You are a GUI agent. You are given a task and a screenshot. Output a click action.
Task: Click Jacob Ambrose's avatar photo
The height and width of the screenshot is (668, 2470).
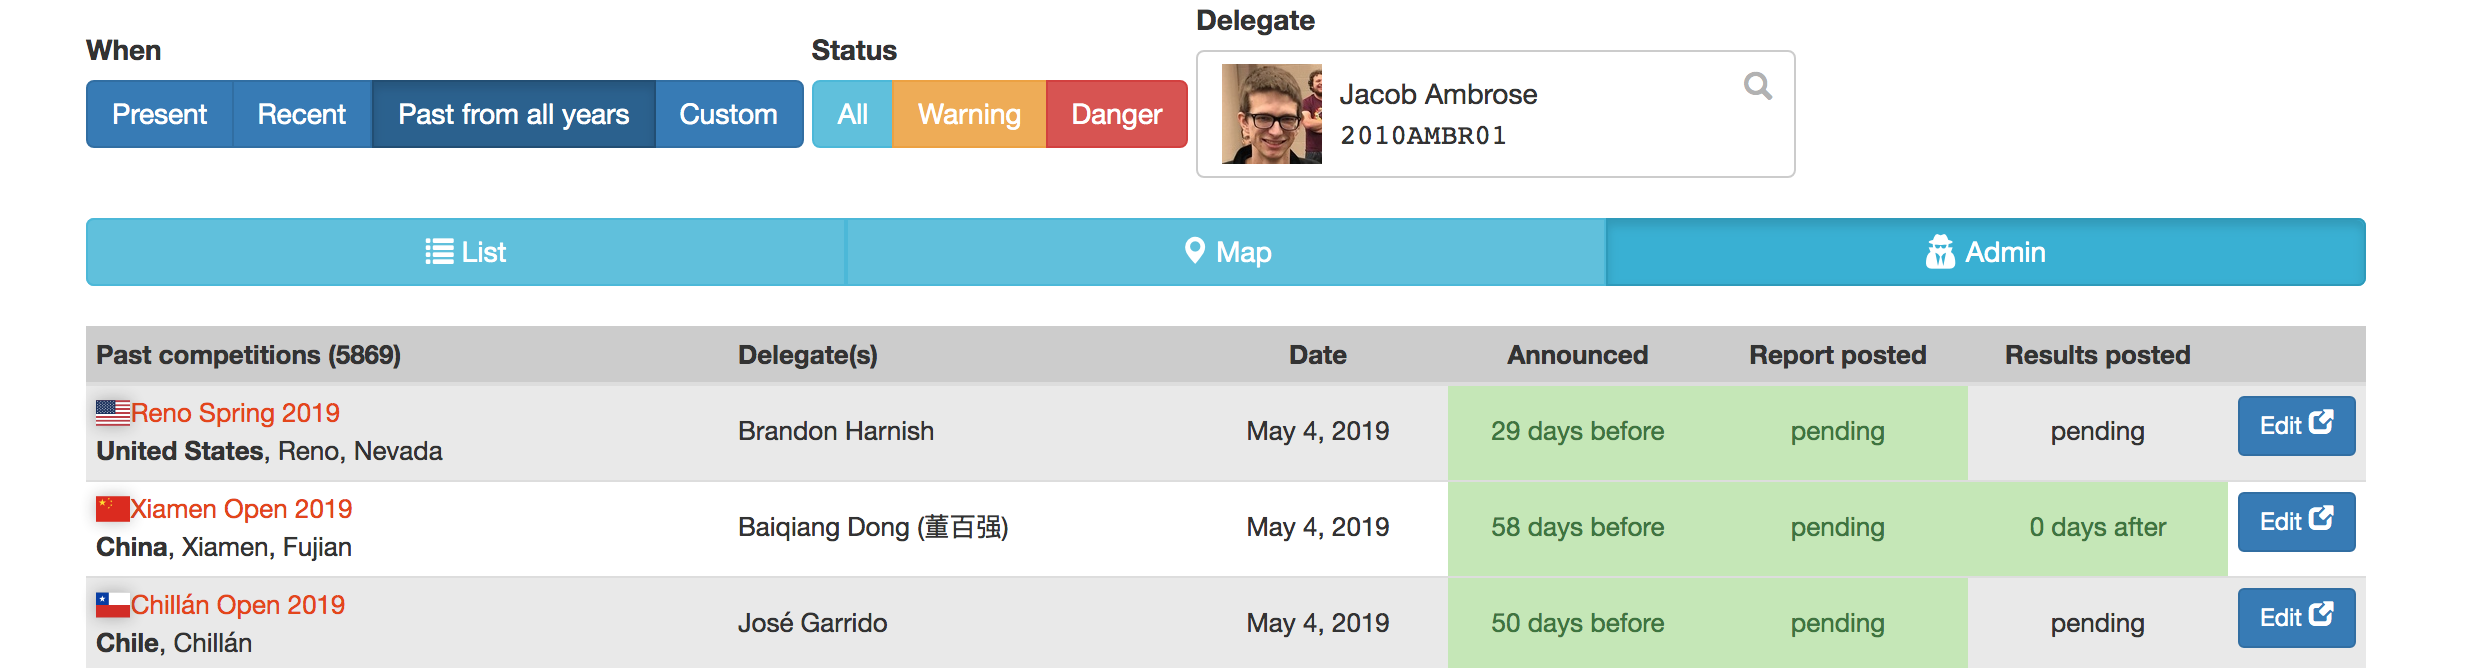click(1271, 114)
